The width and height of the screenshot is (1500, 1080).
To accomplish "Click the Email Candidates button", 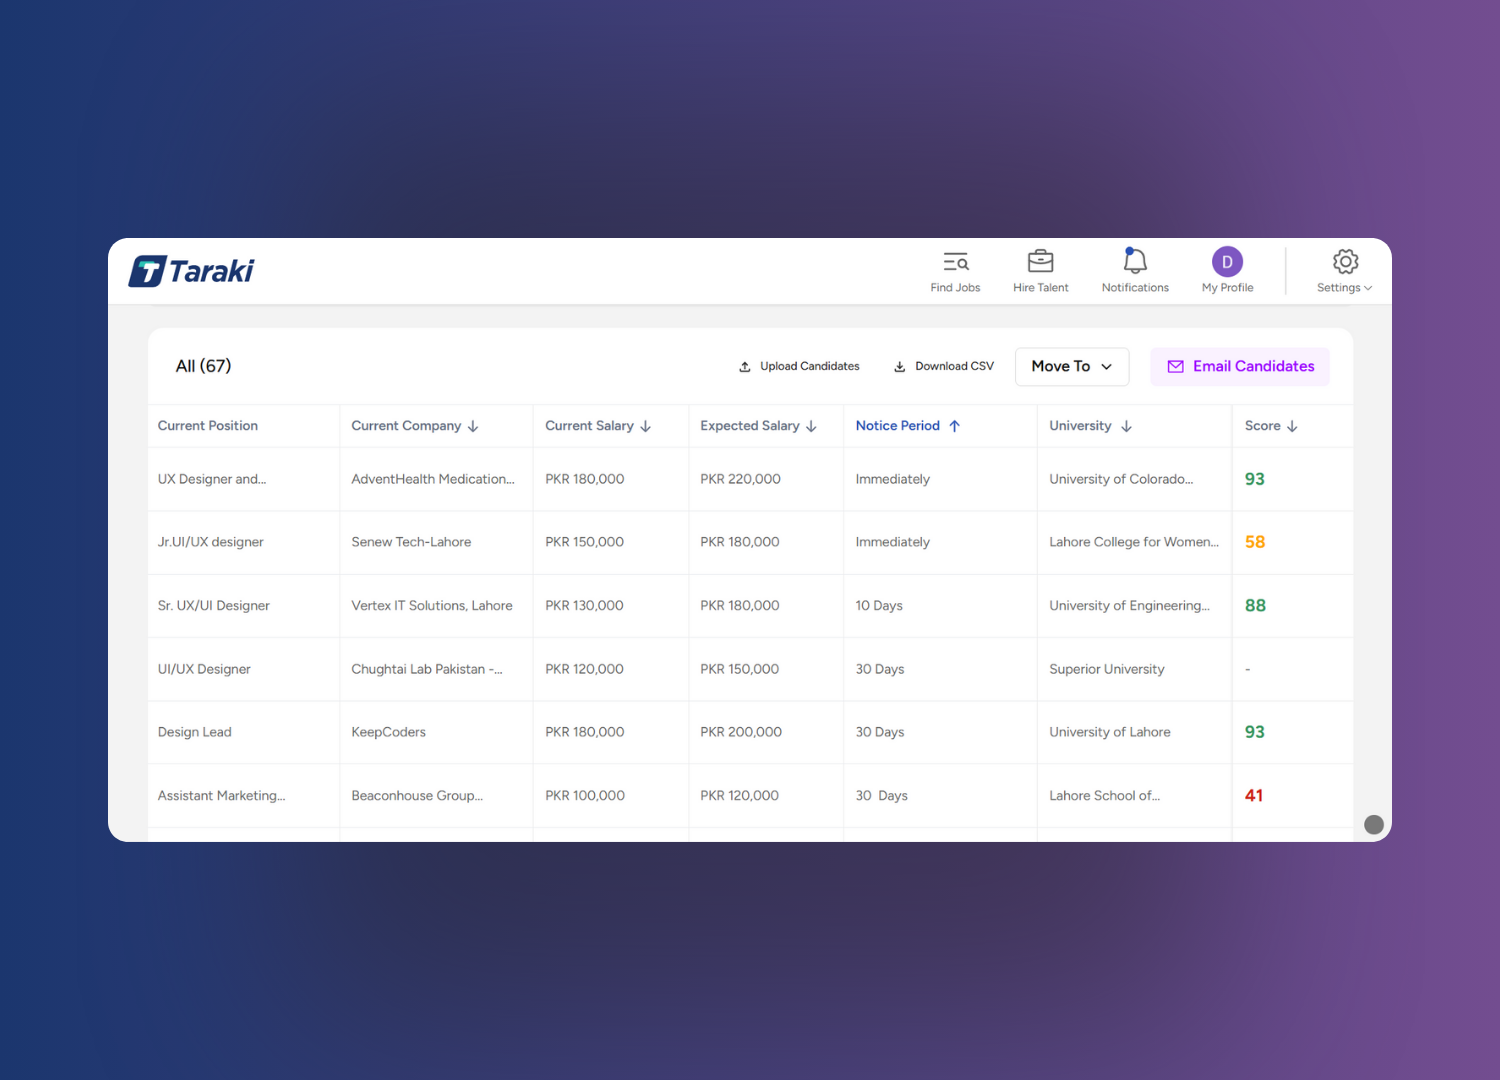I will (x=1240, y=367).
